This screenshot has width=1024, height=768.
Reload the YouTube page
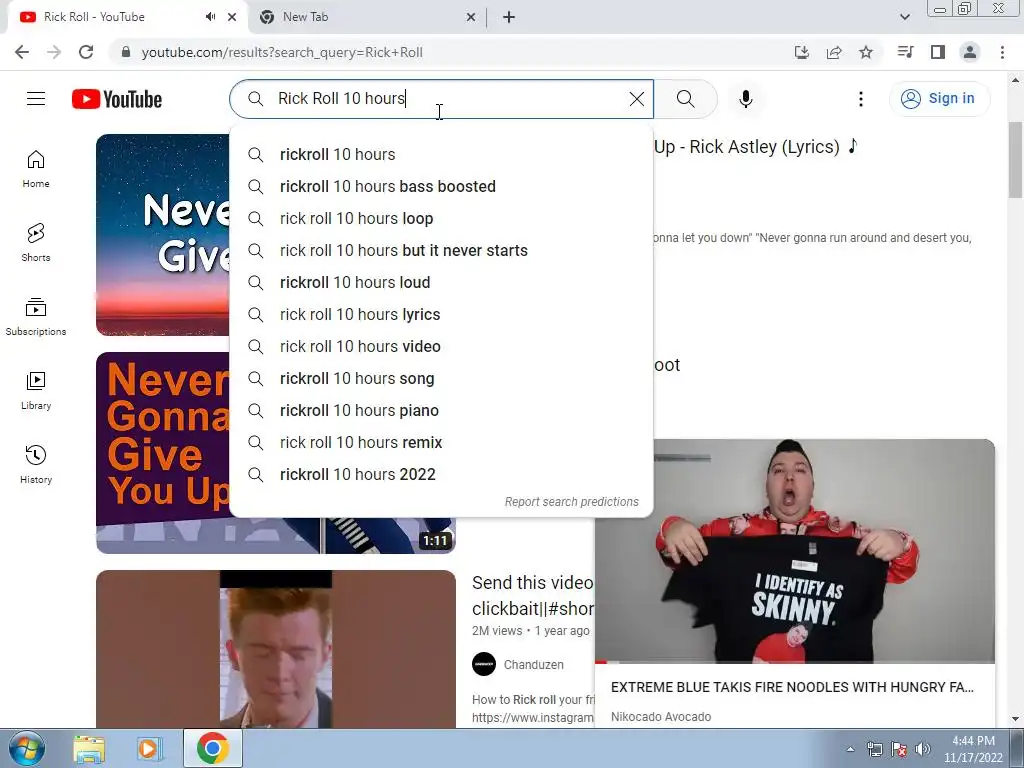[86, 52]
